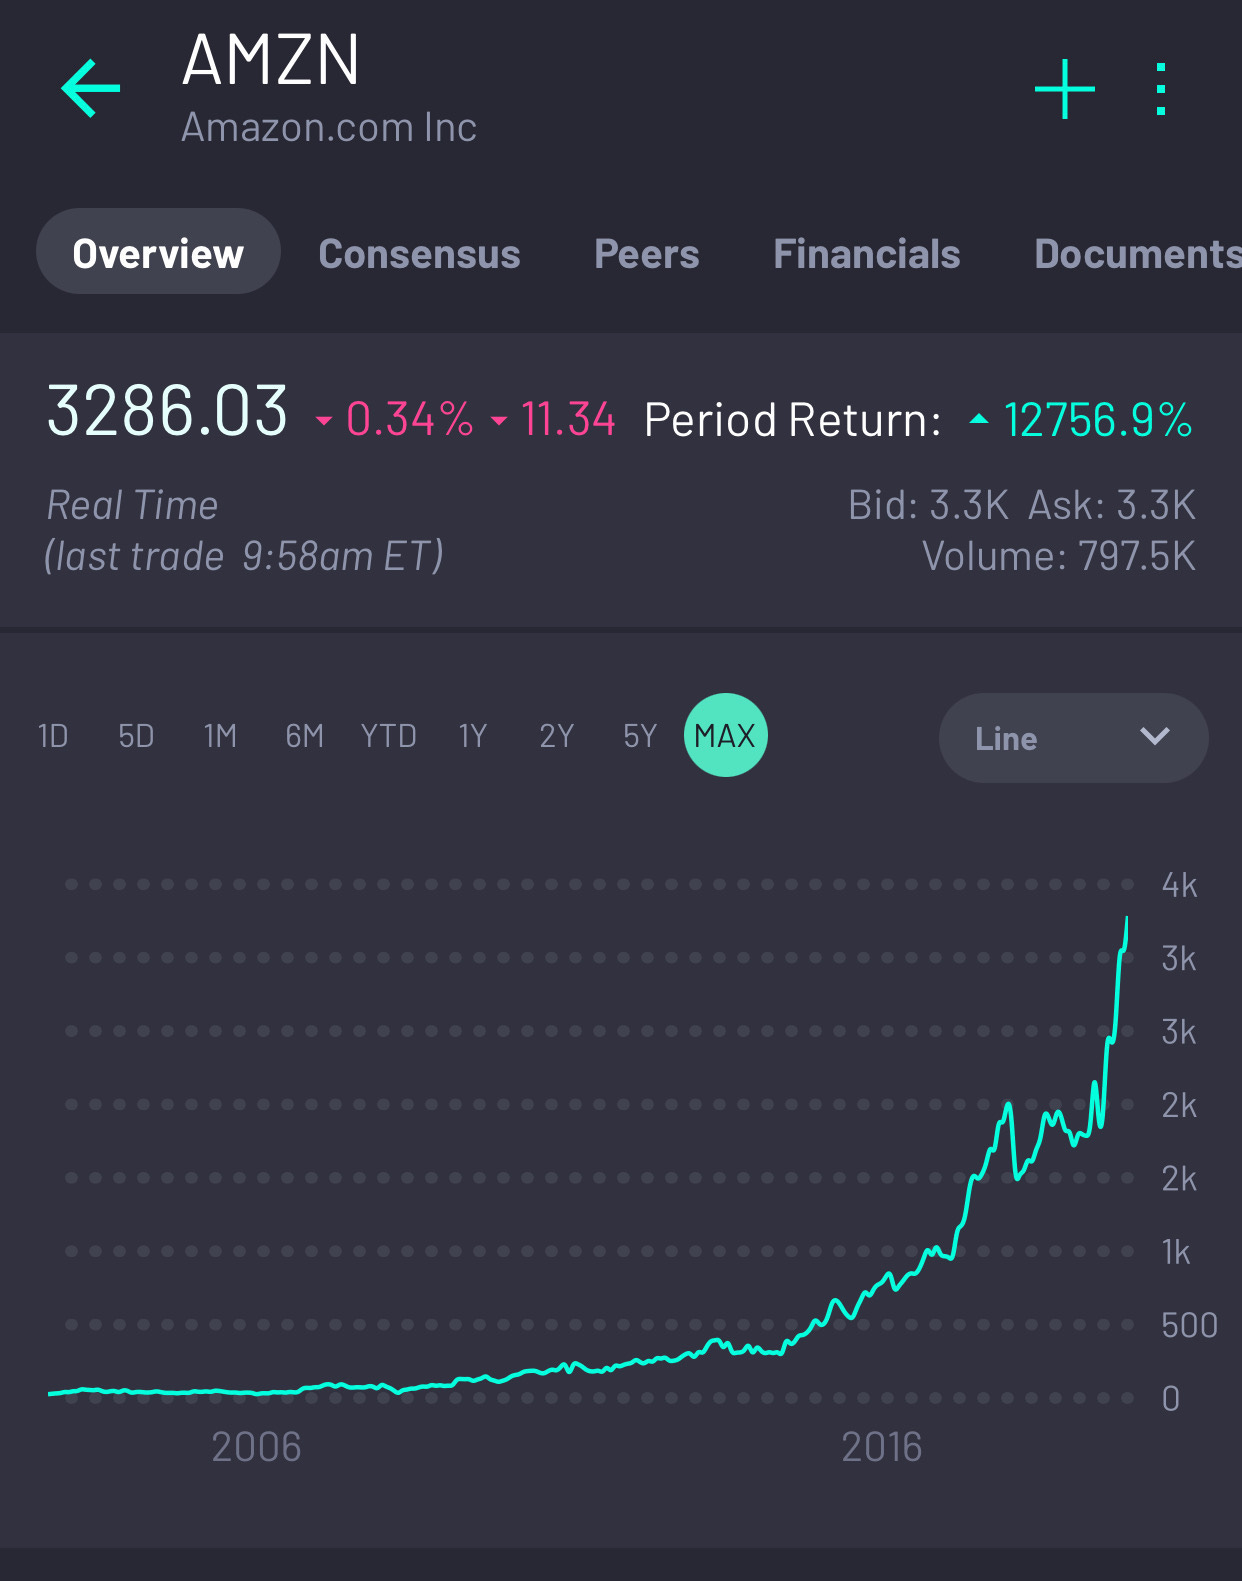
Task: Open the Line chart type dropdown
Action: click(1073, 738)
